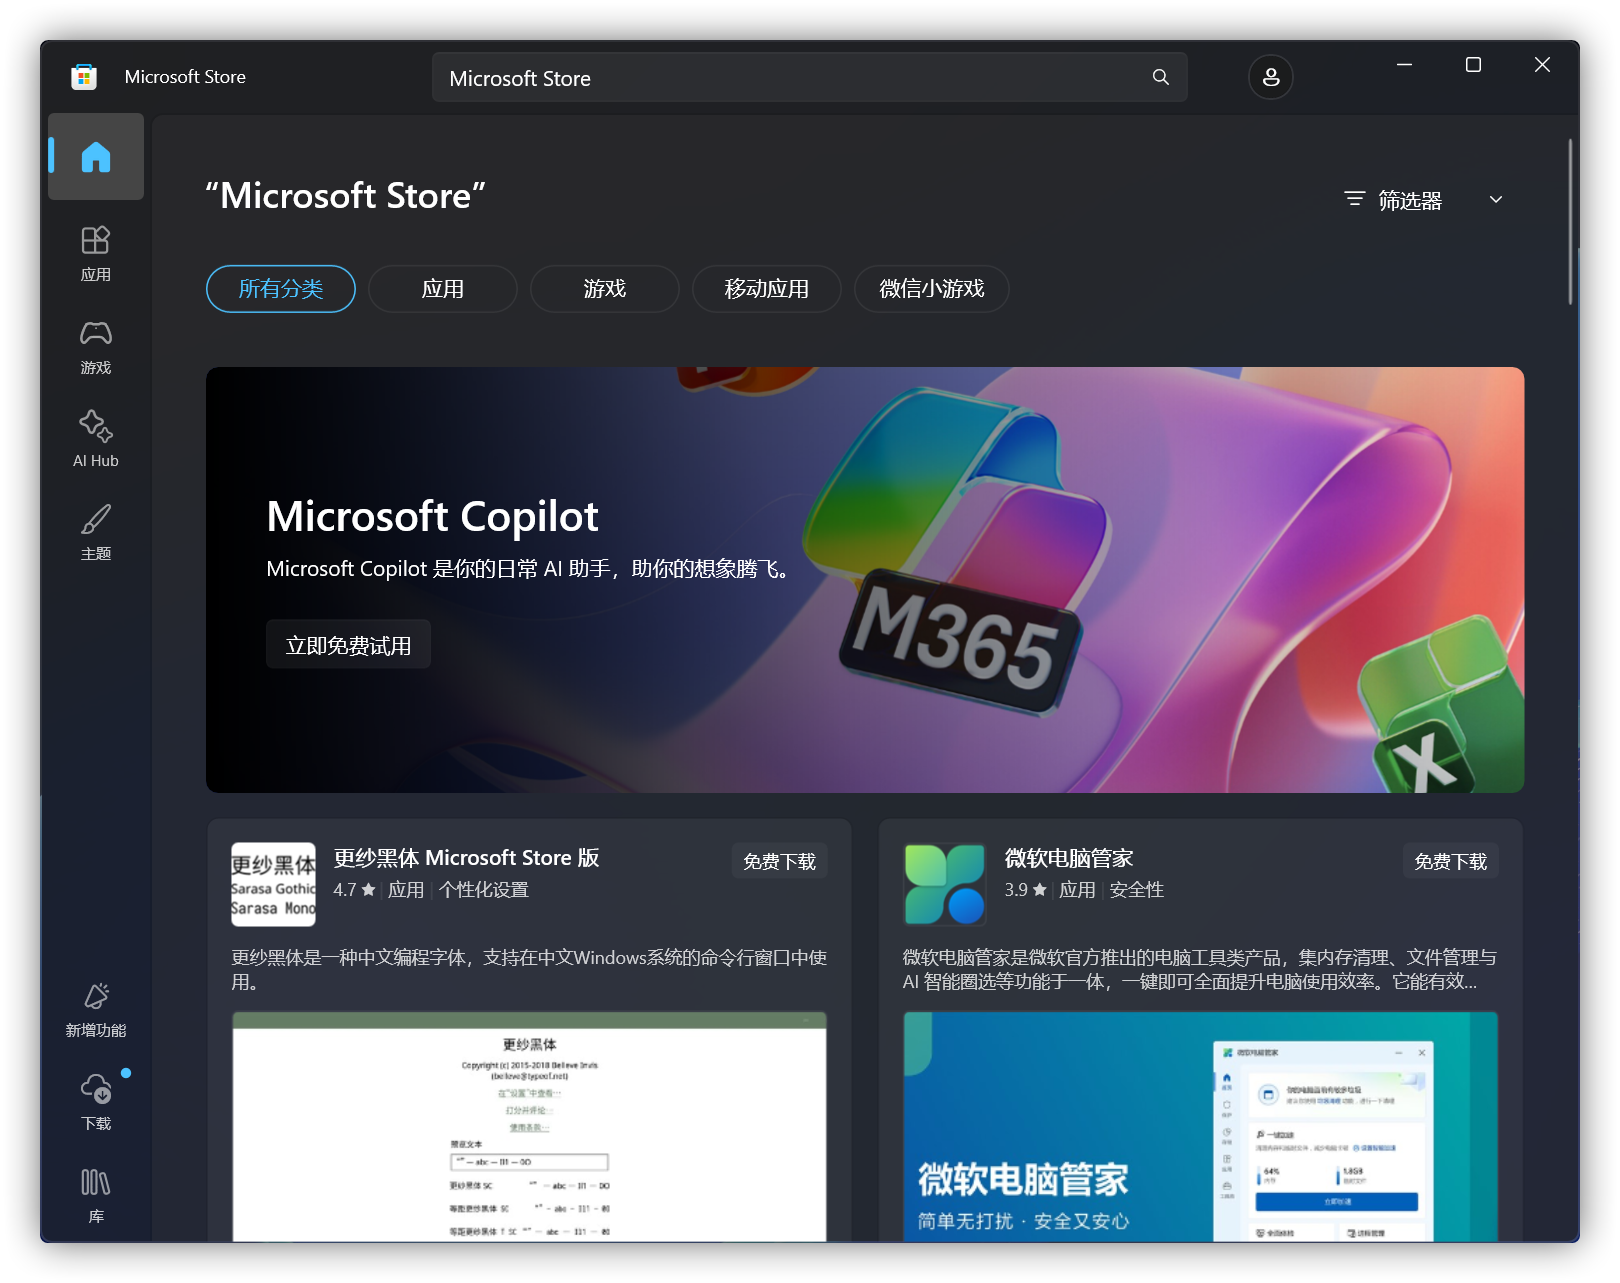Select the 所有分类 category tab
The height and width of the screenshot is (1283, 1620).
coord(281,289)
